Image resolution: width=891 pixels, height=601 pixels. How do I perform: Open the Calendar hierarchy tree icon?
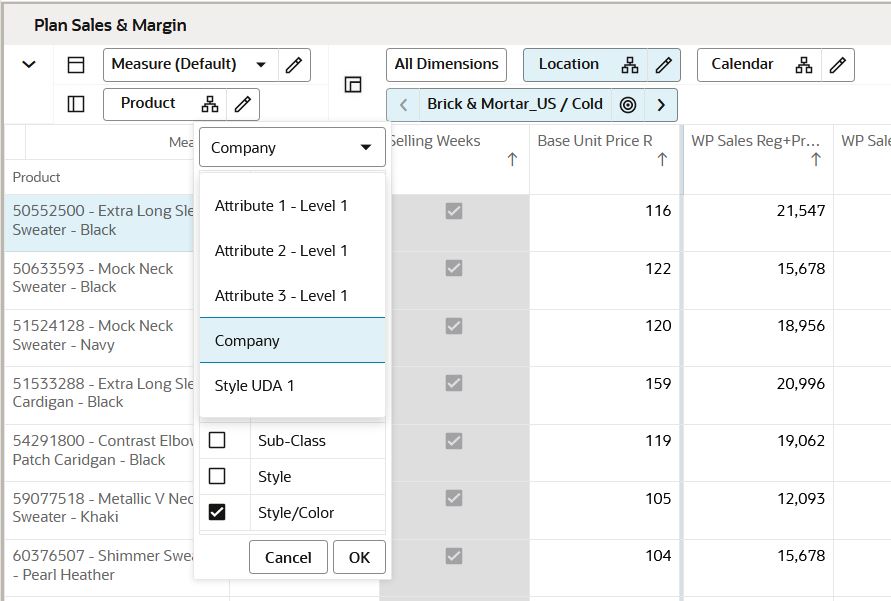pyautogui.click(x=803, y=65)
